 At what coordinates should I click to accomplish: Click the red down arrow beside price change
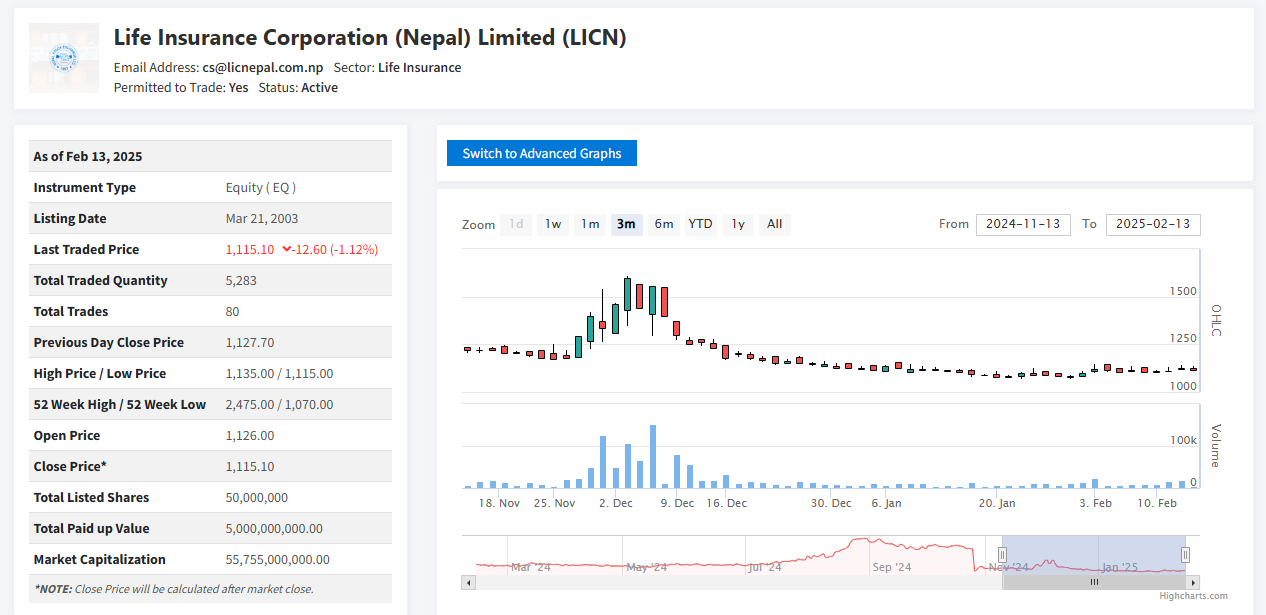(287, 249)
